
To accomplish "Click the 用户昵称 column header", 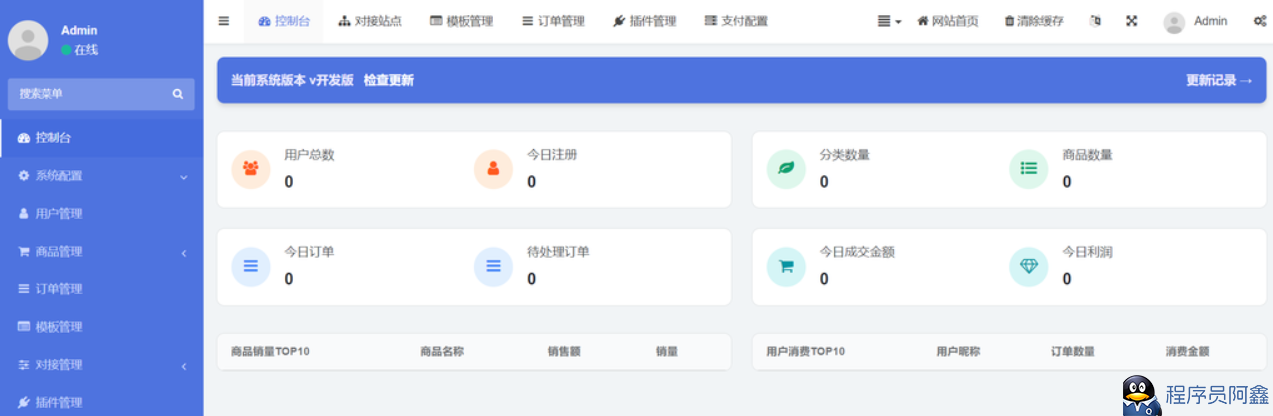I will (958, 352).
